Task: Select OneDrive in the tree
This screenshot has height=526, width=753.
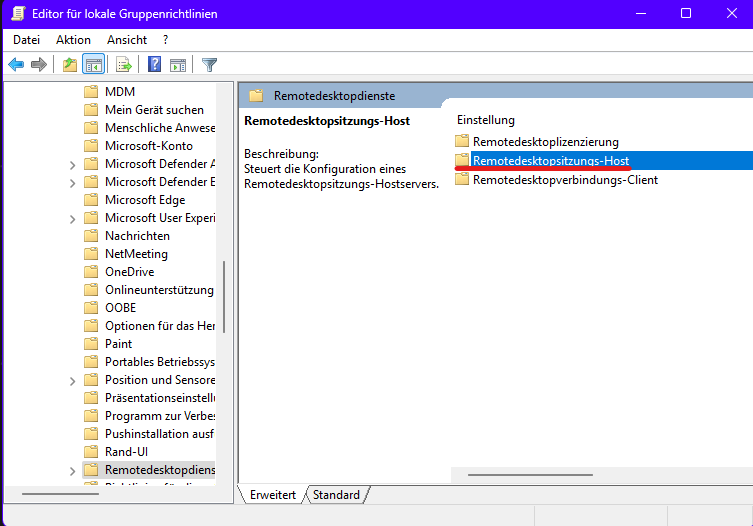Action: 129,272
